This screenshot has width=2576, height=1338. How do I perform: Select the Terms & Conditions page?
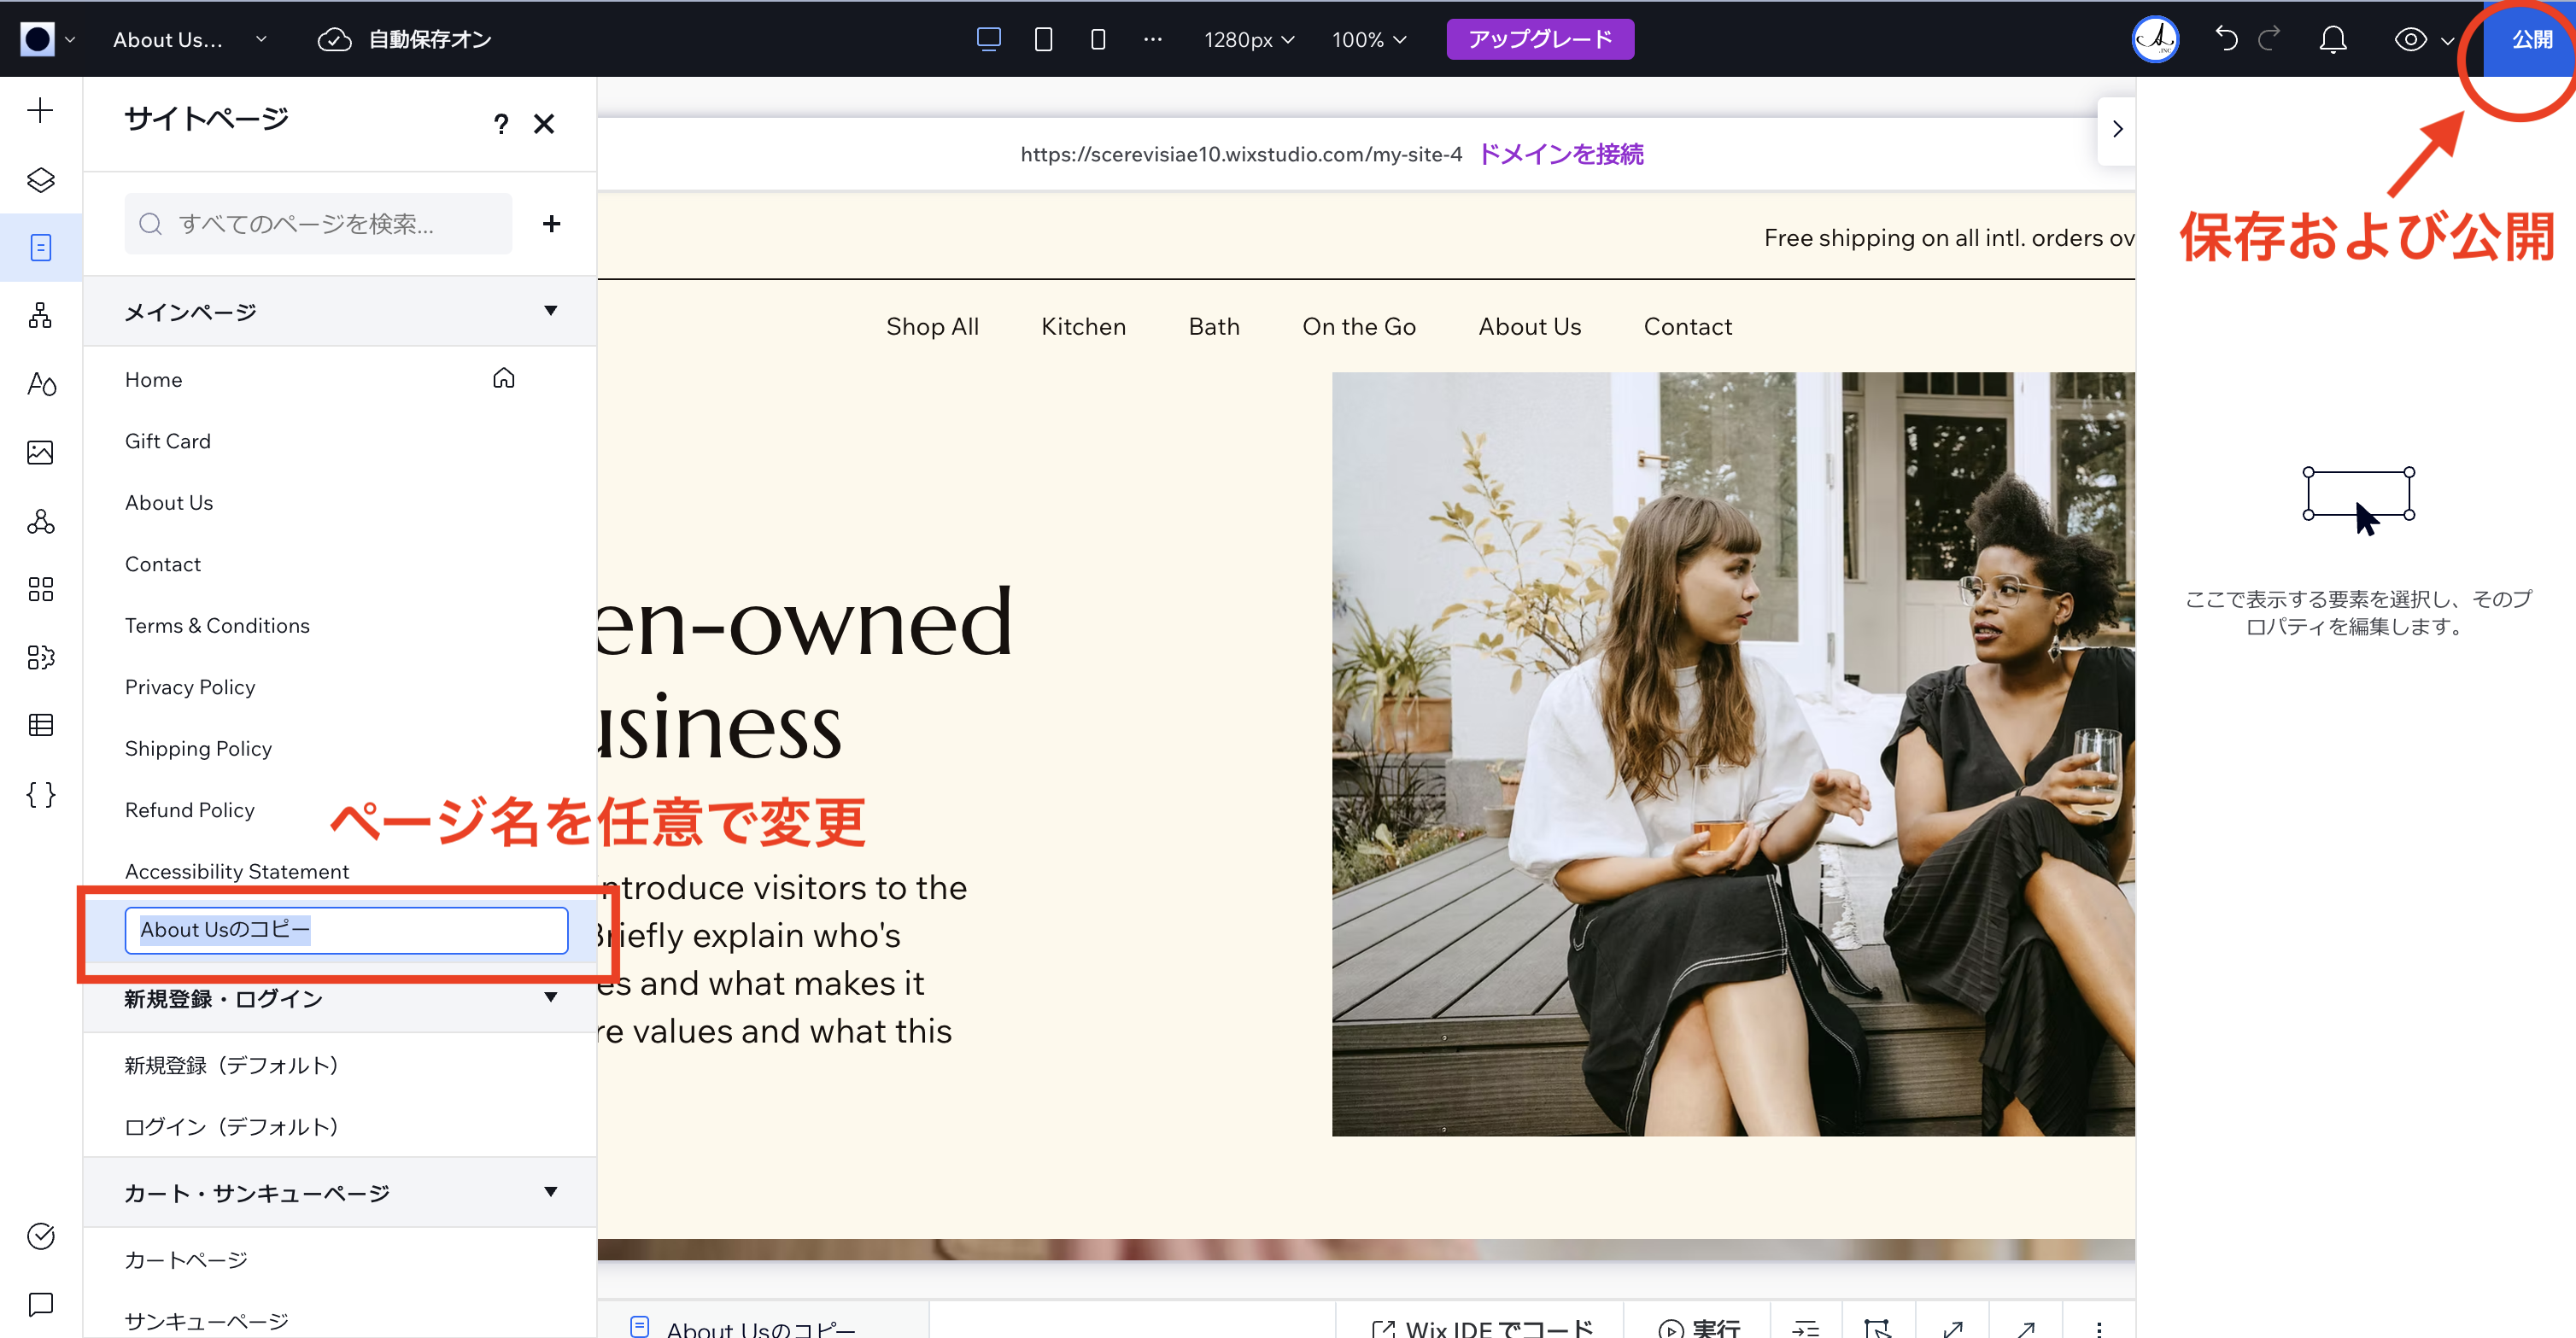pos(217,626)
